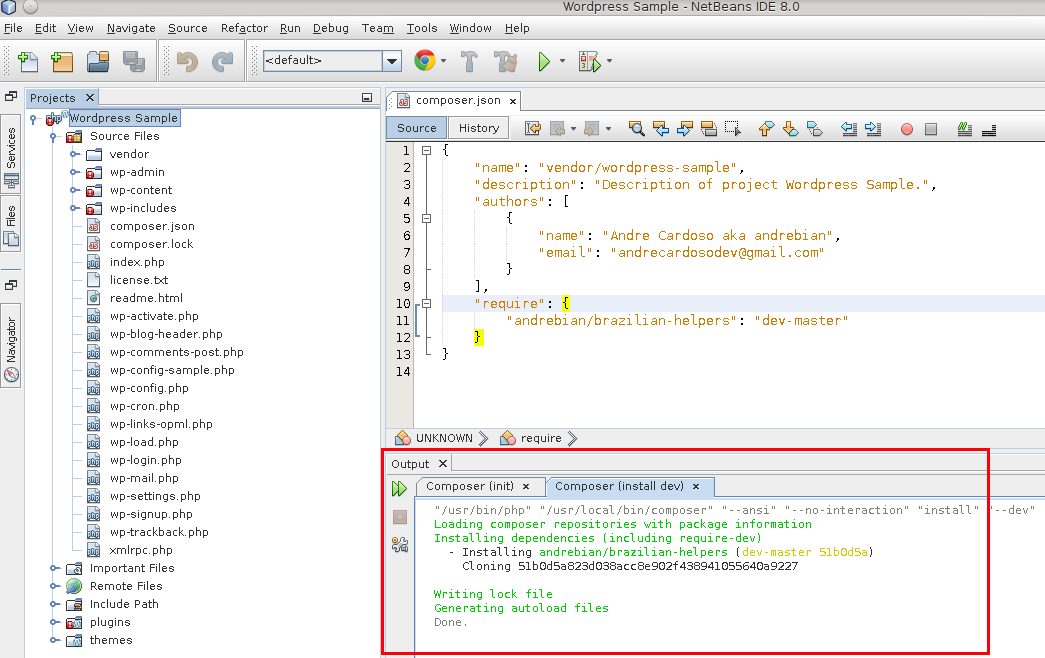
Task: Click the Clean and Build Project icon
Action: click(506, 61)
